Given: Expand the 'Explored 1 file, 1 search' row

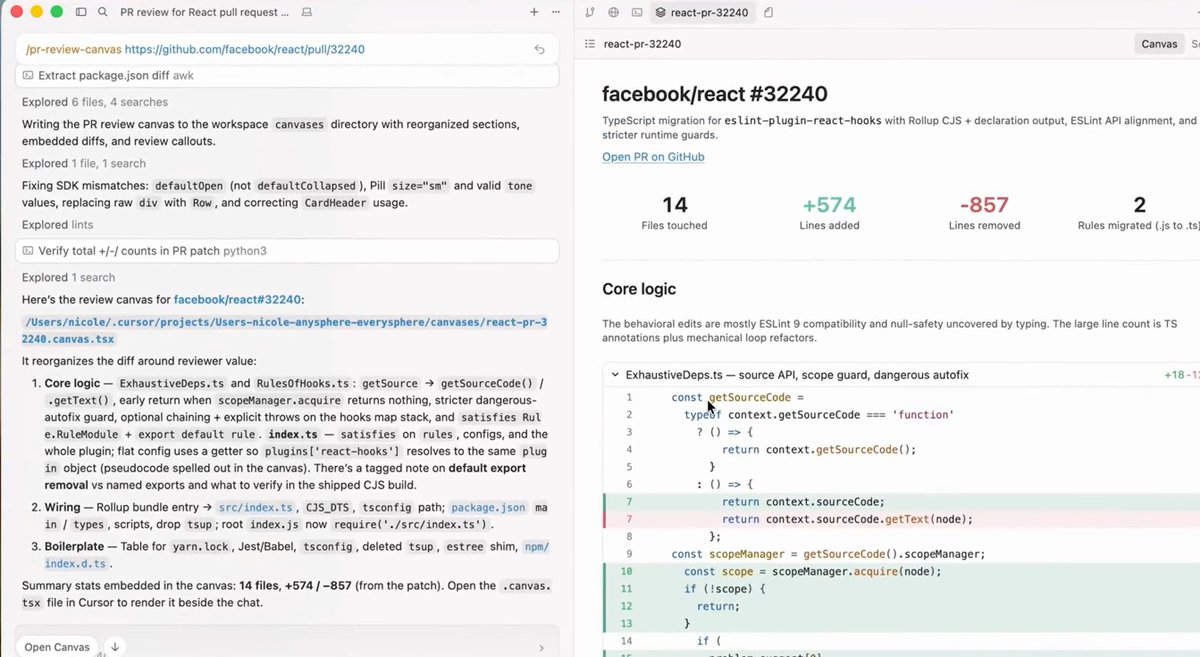Looking at the screenshot, I should point(84,163).
